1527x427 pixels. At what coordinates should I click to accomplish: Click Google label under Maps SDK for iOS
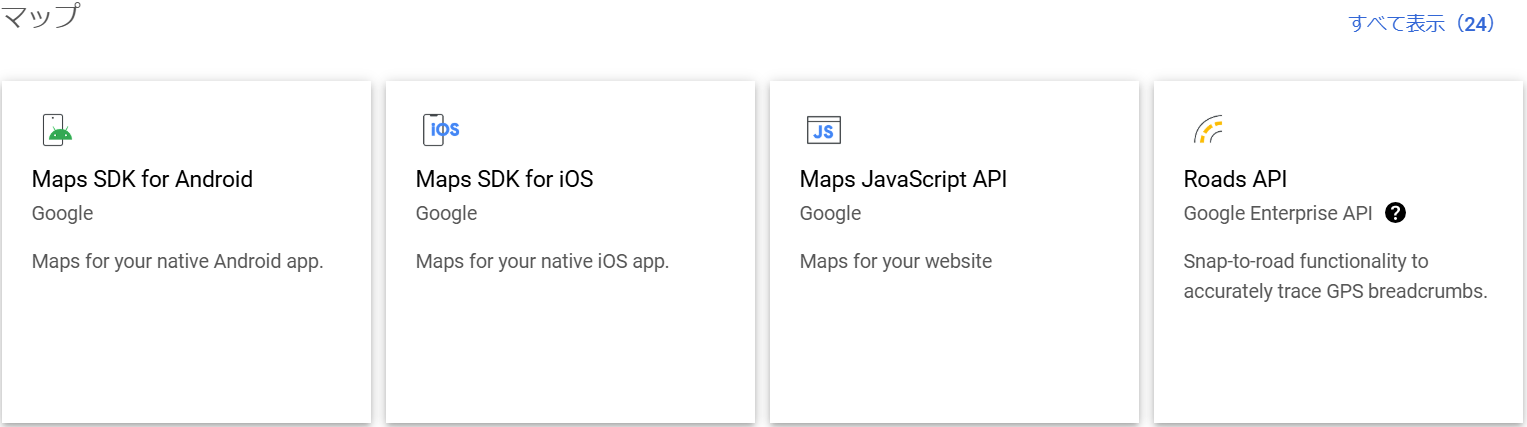point(446,213)
